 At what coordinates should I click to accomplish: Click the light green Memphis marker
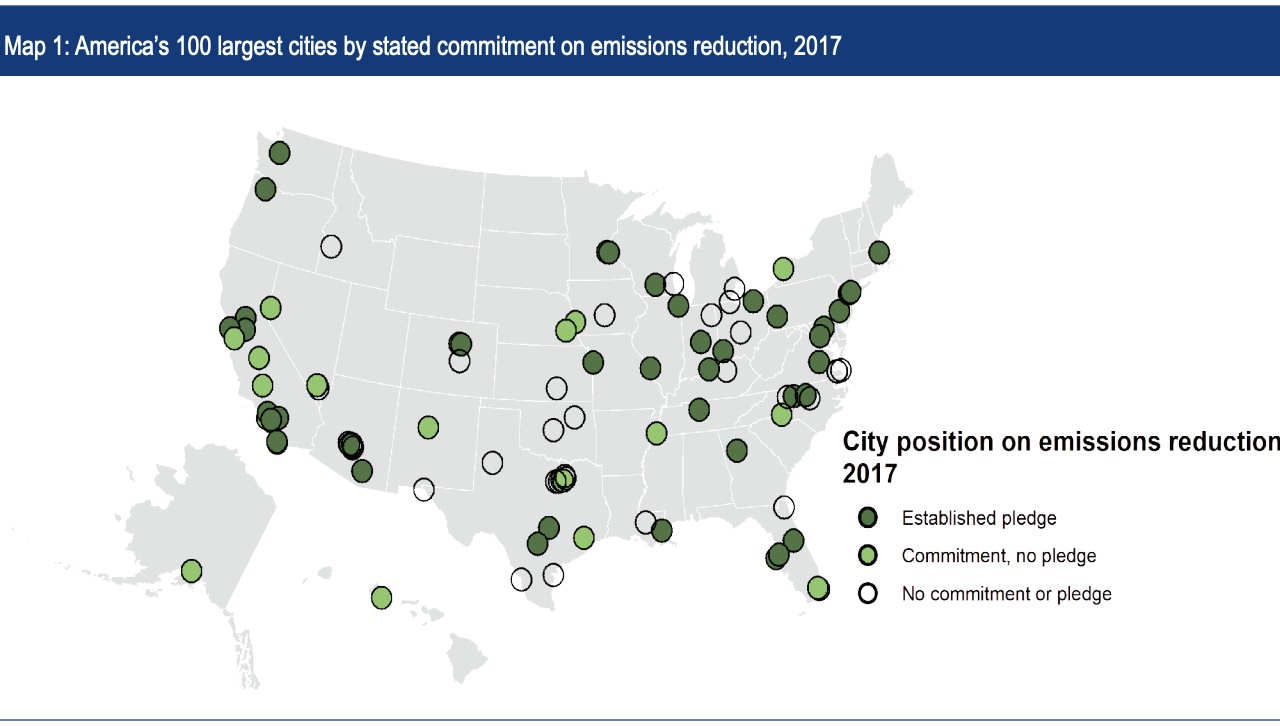[x=656, y=433]
